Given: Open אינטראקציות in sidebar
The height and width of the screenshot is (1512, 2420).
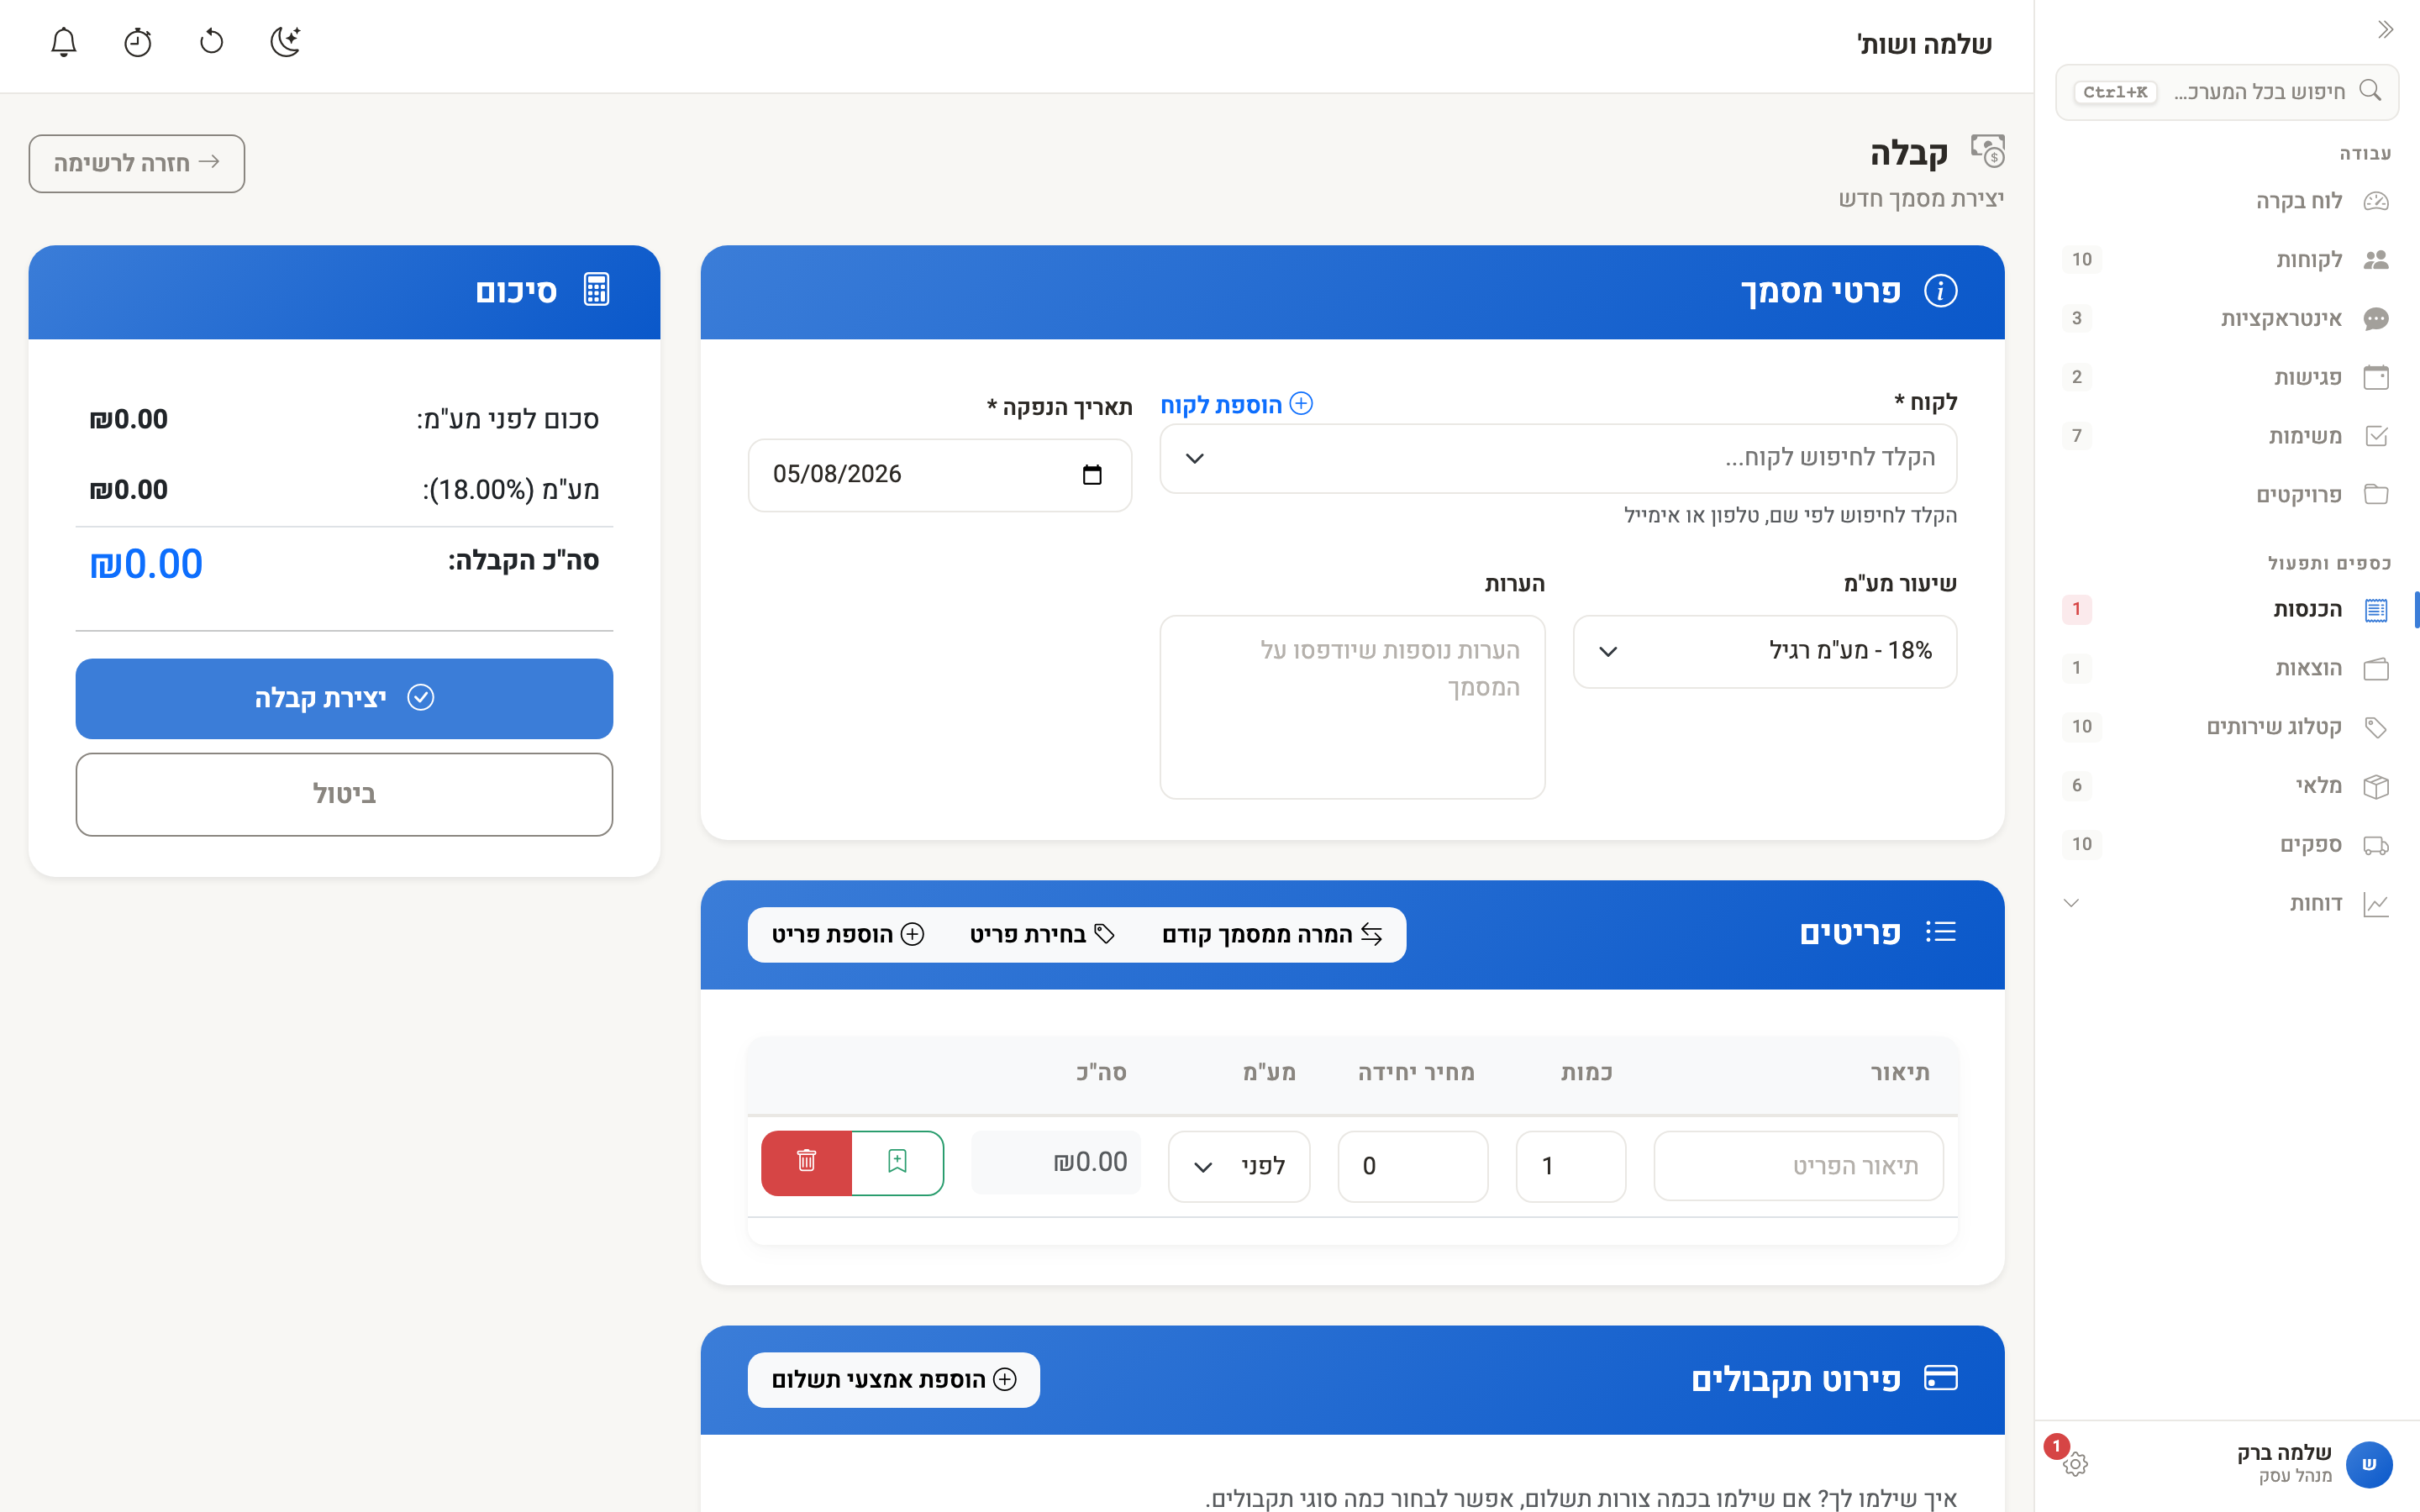Looking at the screenshot, I should pos(2227,319).
